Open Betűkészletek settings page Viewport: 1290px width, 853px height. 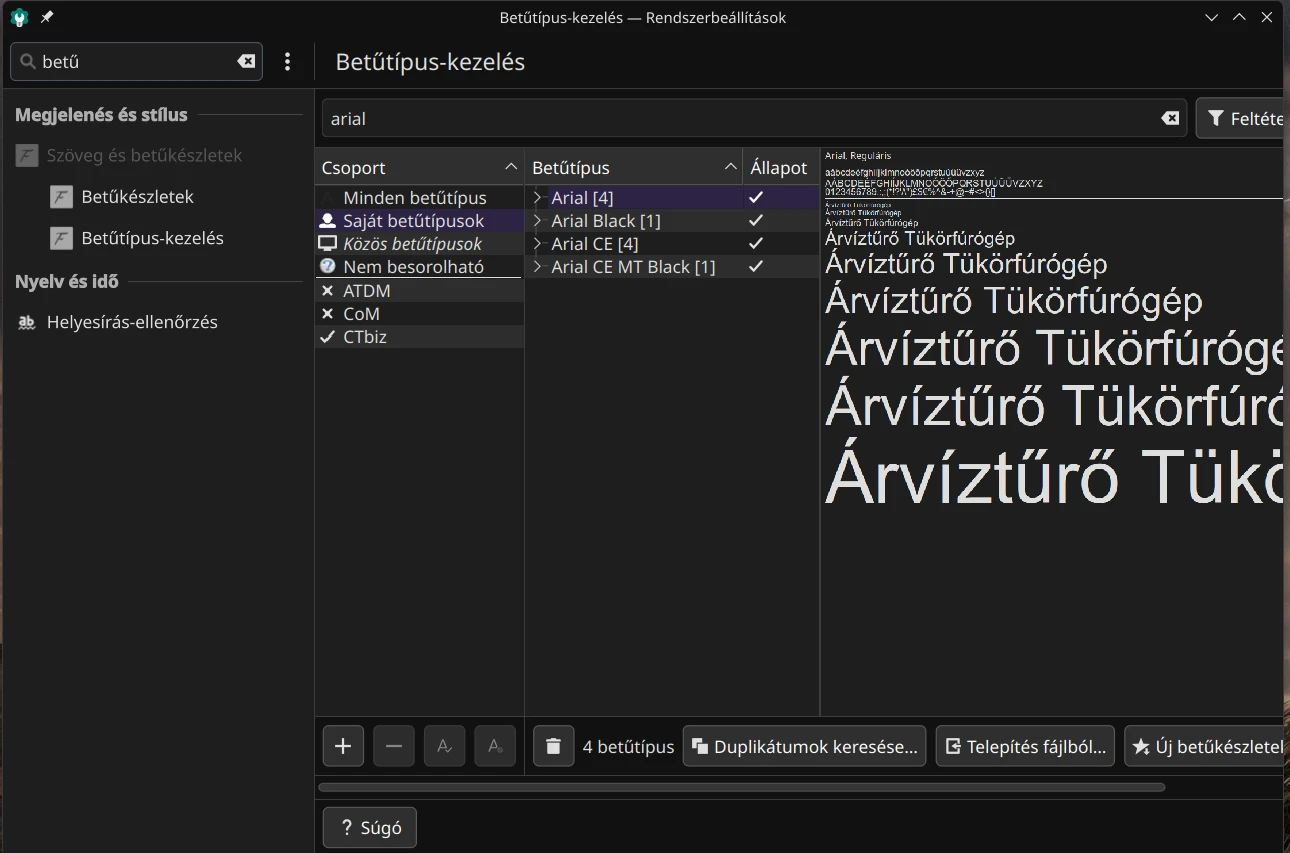point(138,197)
